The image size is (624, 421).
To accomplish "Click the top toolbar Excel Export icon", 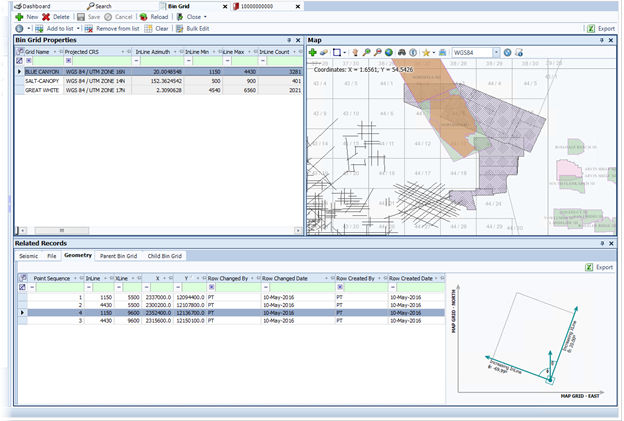I will 591,29.
